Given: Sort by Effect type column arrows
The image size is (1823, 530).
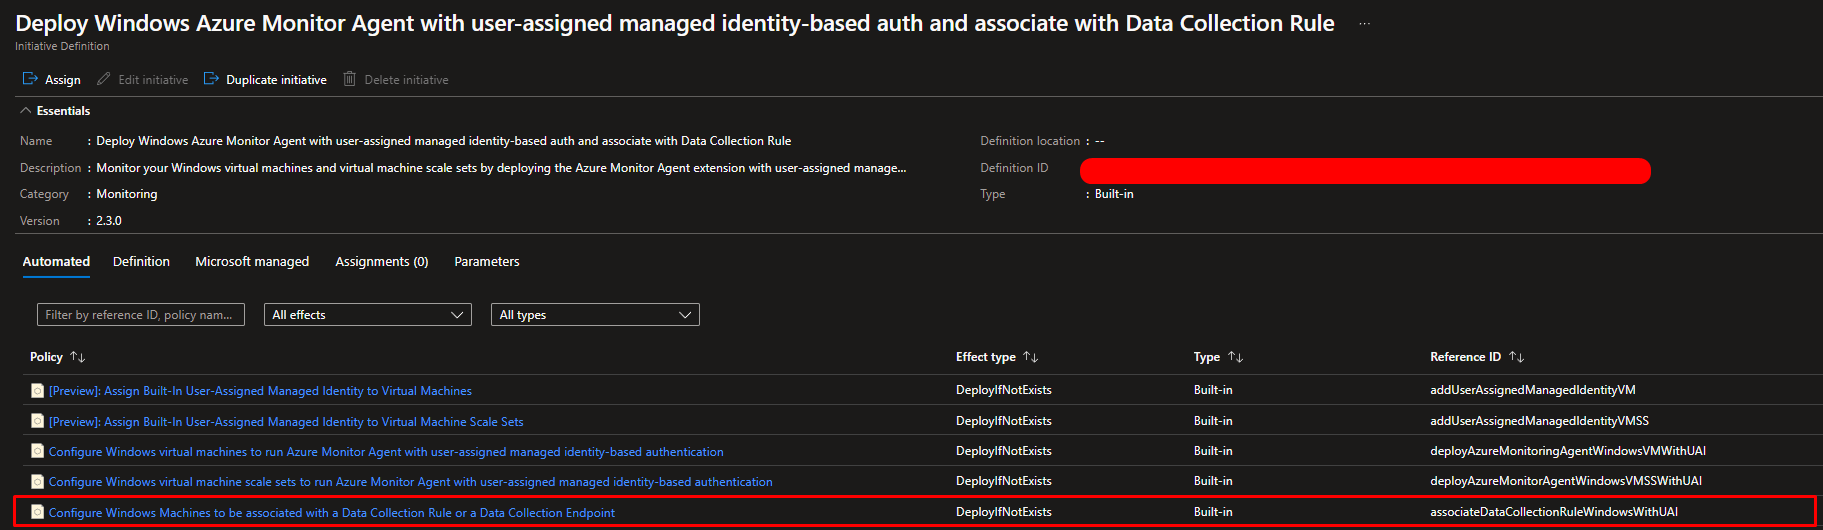Looking at the screenshot, I should [x=1031, y=357].
